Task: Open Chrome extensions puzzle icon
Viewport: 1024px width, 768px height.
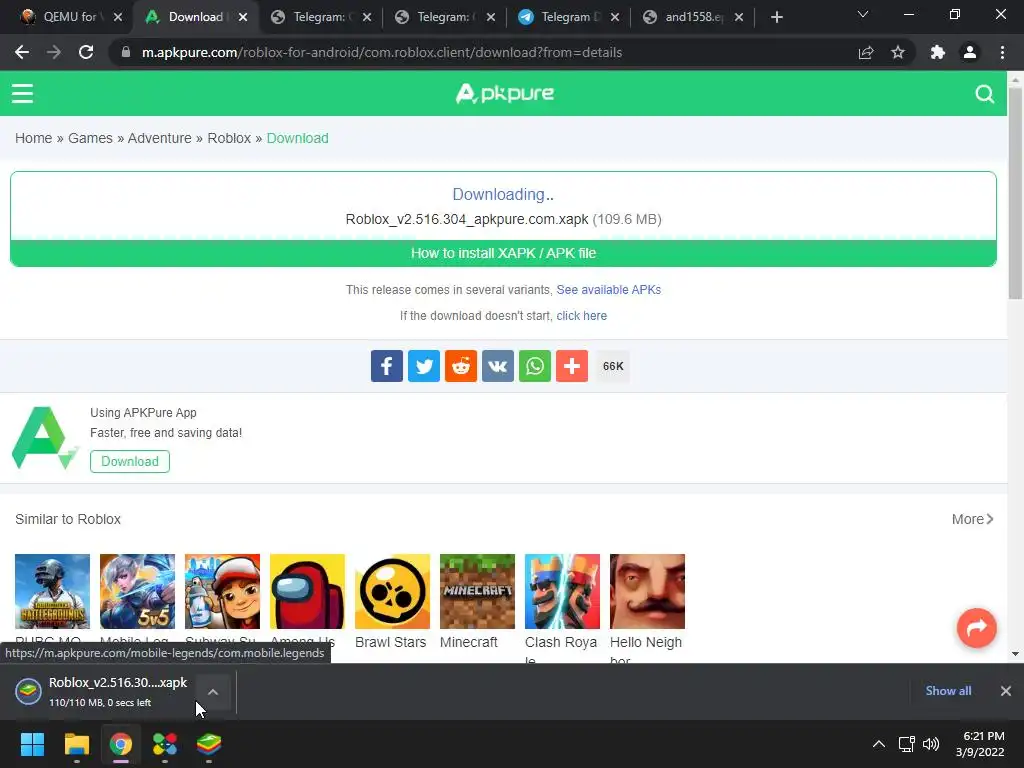Action: pos(938,52)
